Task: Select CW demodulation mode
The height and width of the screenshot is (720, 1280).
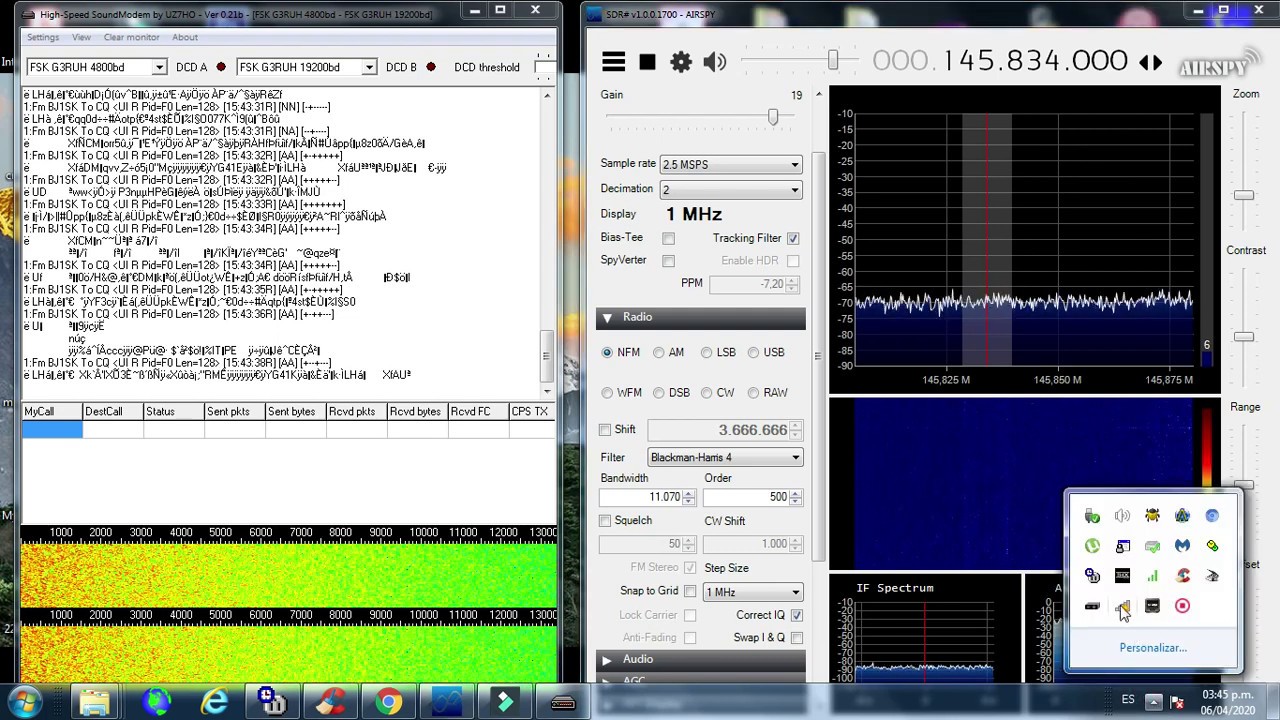Action: click(x=706, y=393)
